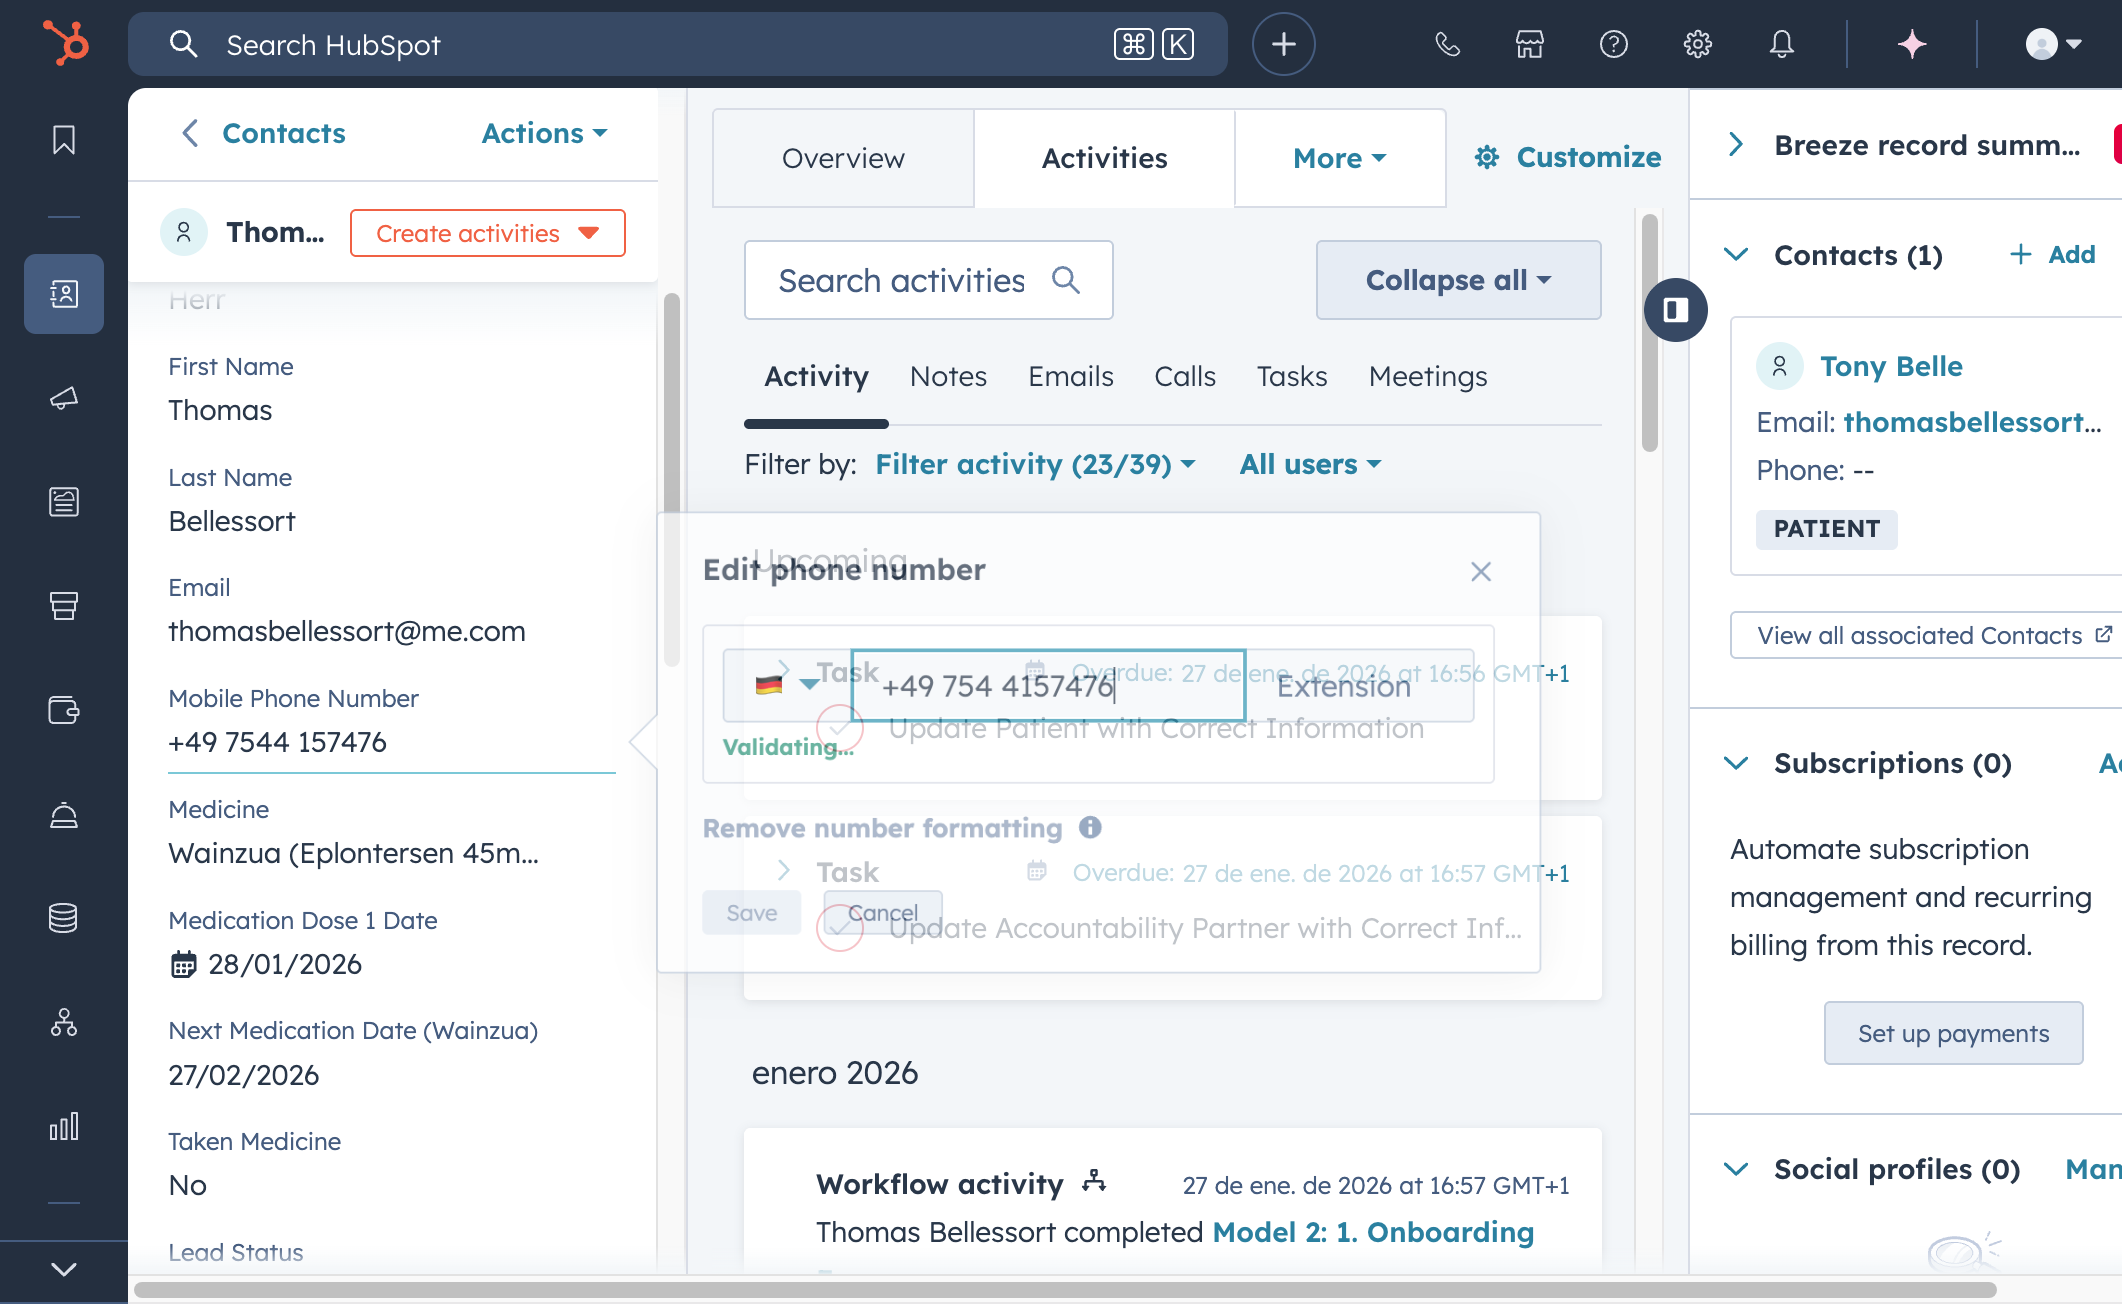This screenshot has height=1304, width=2122.
Task: Open the Settings gear icon
Action: 1698,44
